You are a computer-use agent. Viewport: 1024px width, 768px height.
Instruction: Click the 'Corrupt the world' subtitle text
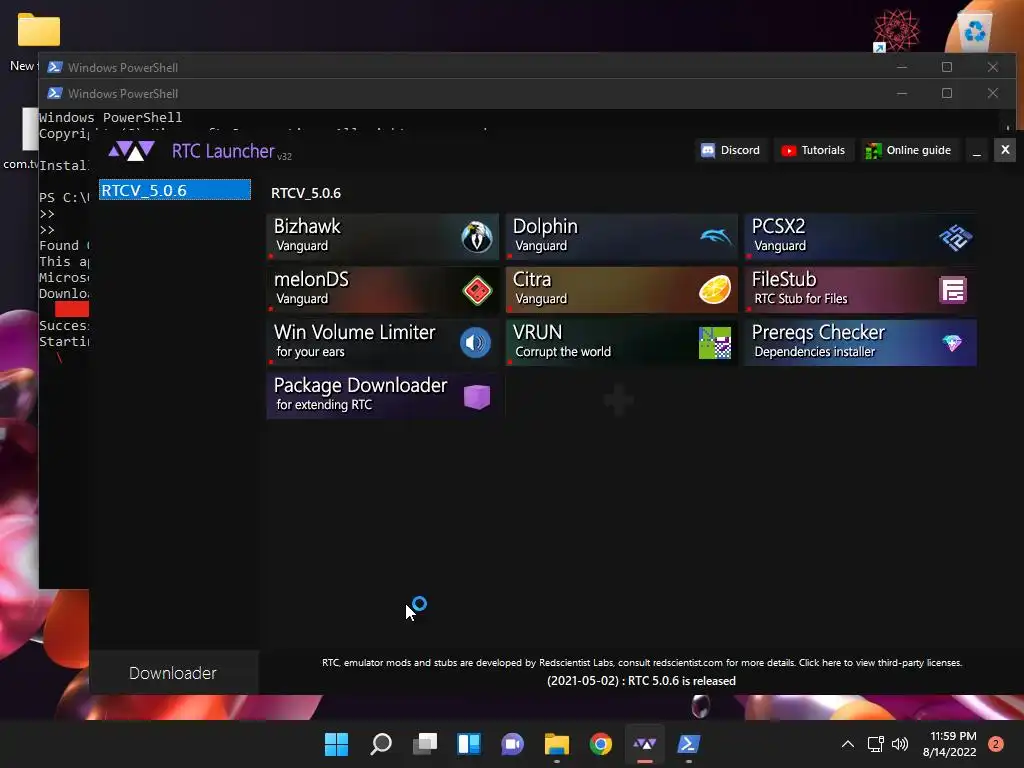(563, 351)
